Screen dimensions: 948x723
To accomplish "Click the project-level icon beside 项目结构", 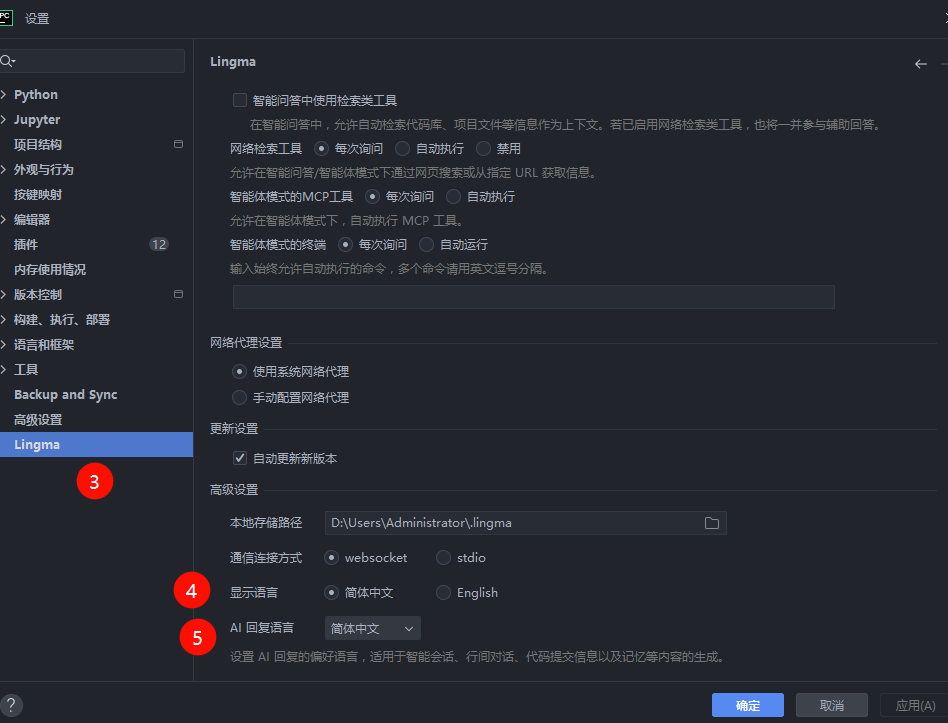I will pos(178,144).
